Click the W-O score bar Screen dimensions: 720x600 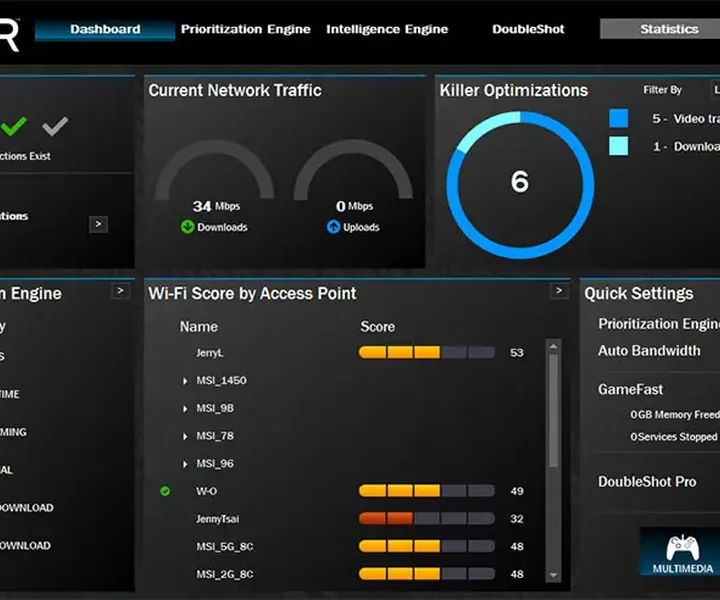tap(427, 491)
